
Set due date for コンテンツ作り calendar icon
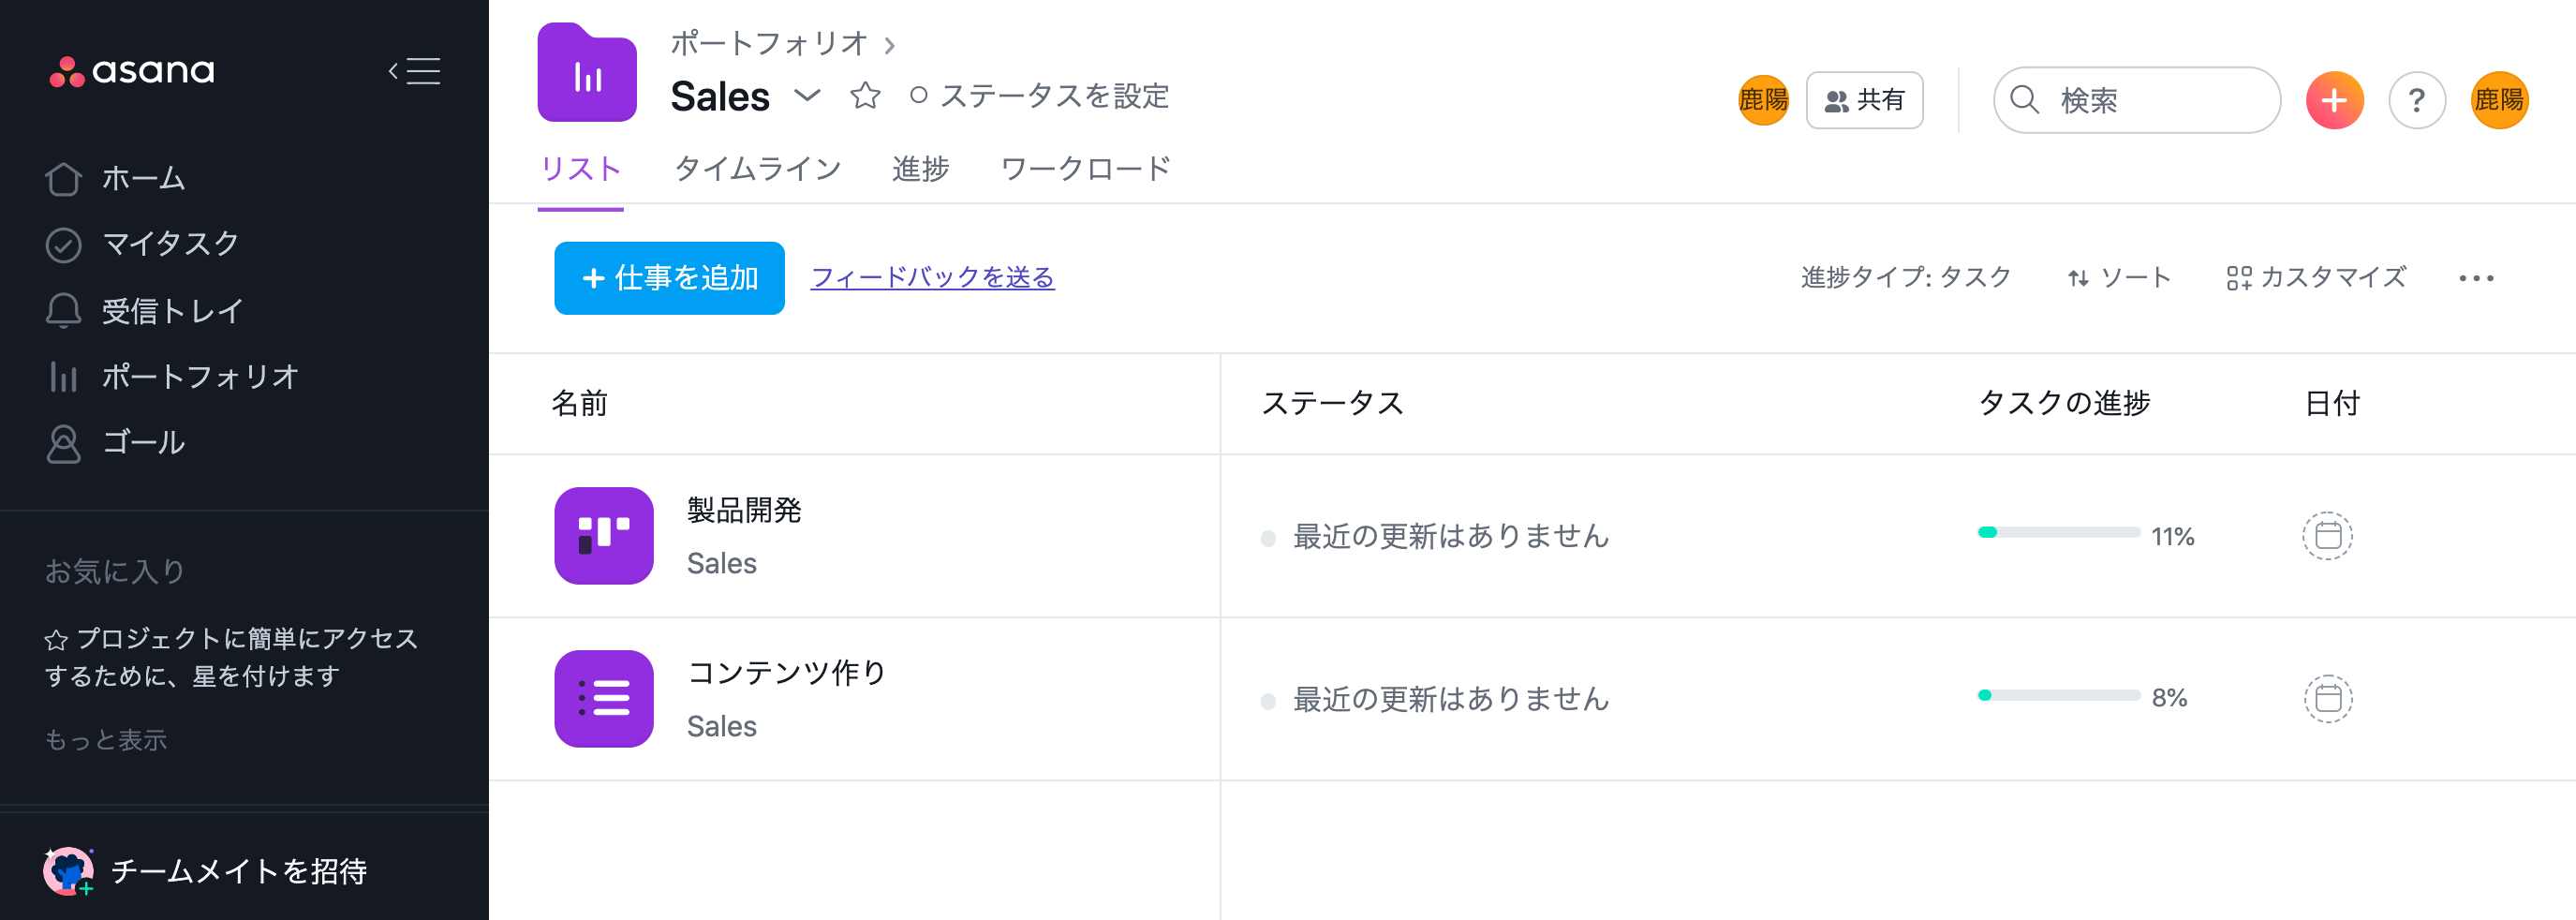[2327, 698]
